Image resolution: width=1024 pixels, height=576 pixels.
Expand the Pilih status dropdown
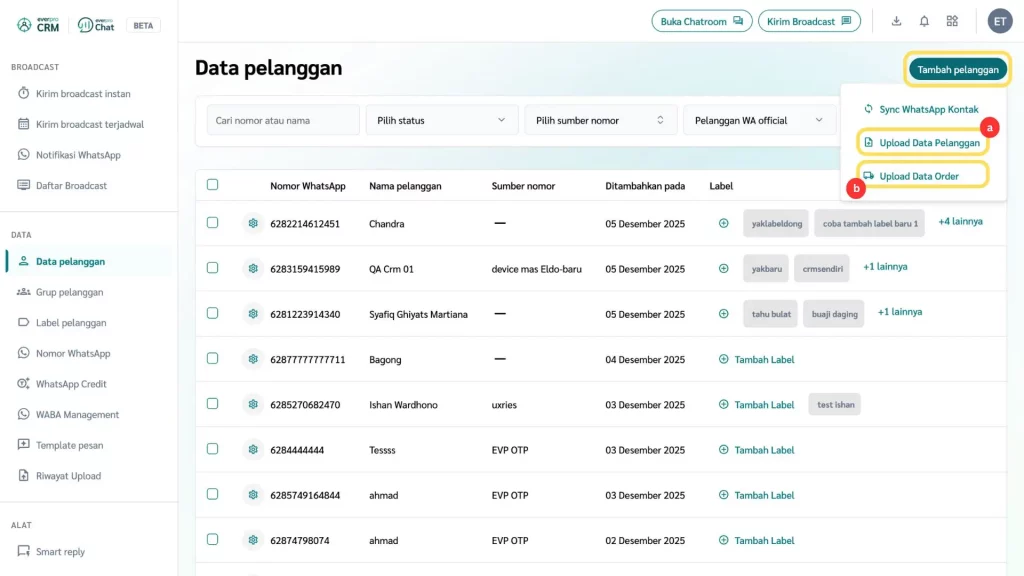point(441,120)
